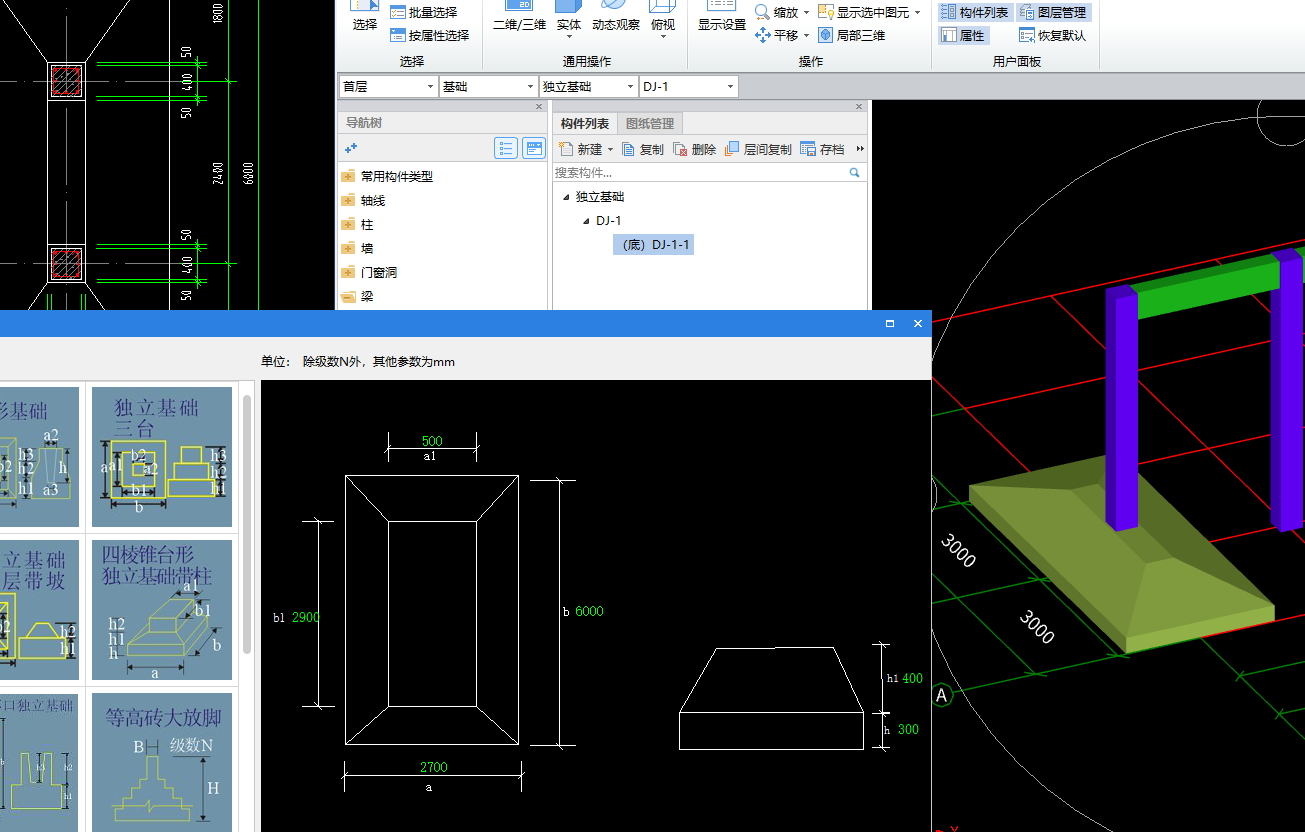
Task: Click the 俯视 top view icon
Action: [662, 6]
